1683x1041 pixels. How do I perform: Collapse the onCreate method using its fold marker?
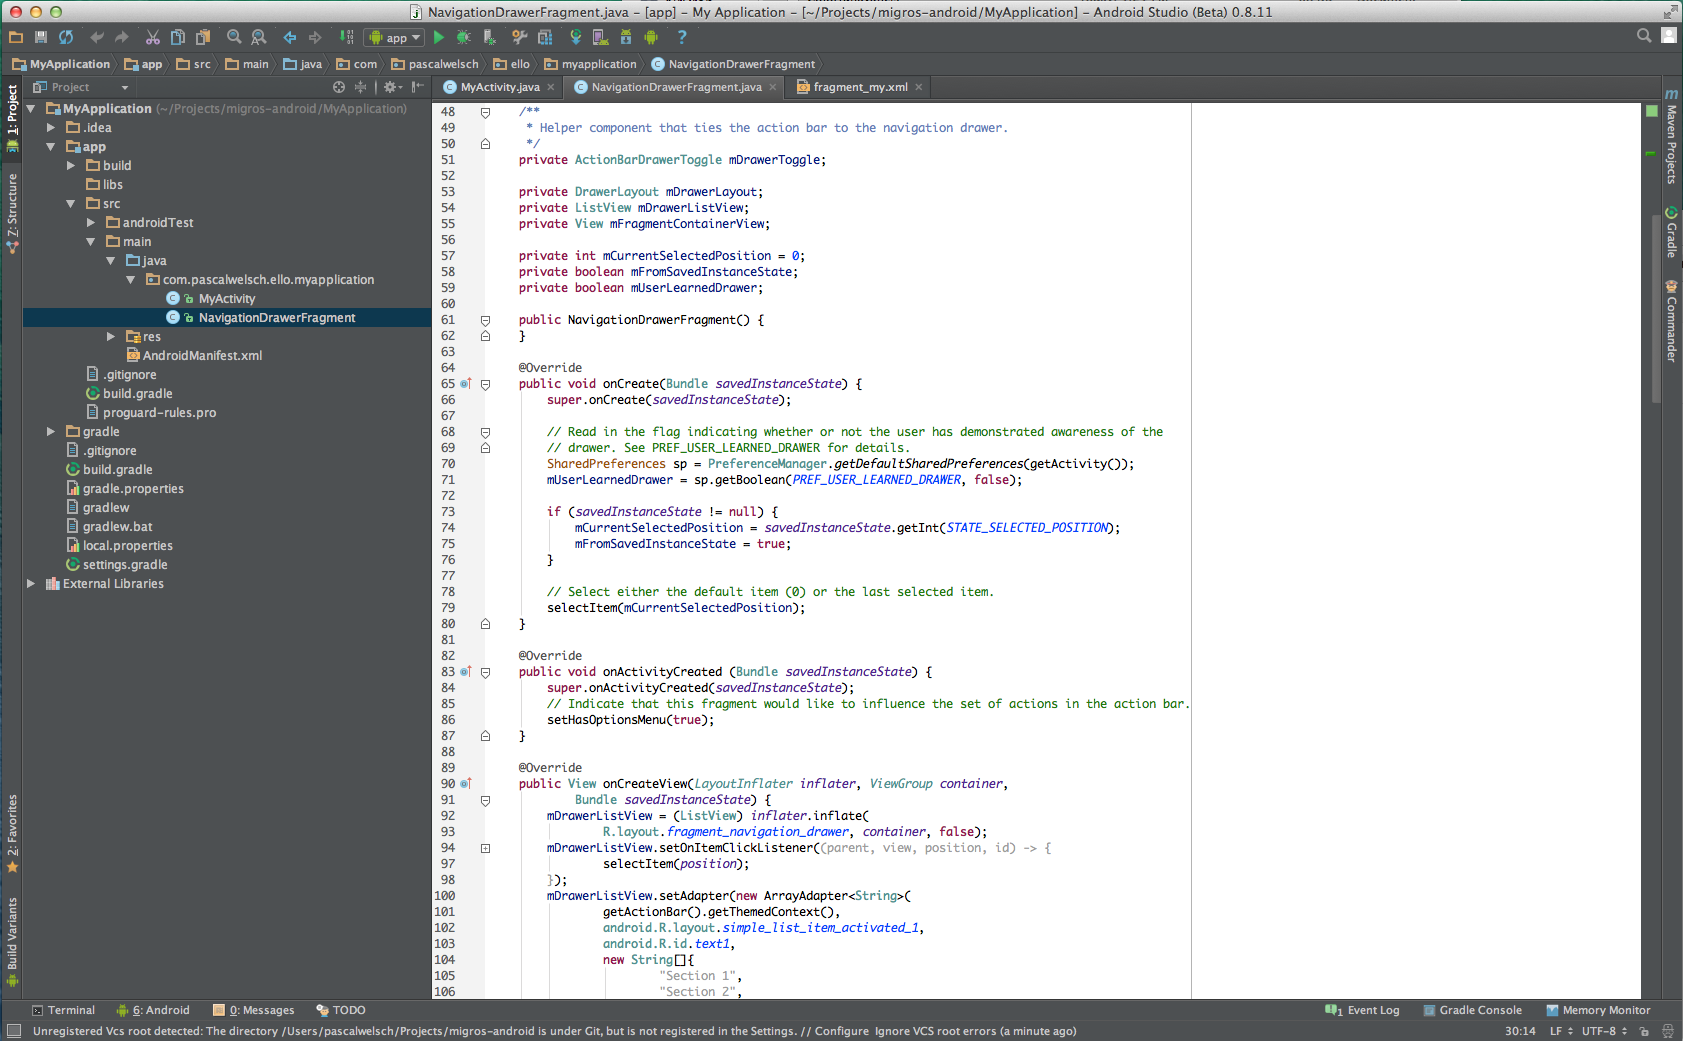[x=485, y=384]
